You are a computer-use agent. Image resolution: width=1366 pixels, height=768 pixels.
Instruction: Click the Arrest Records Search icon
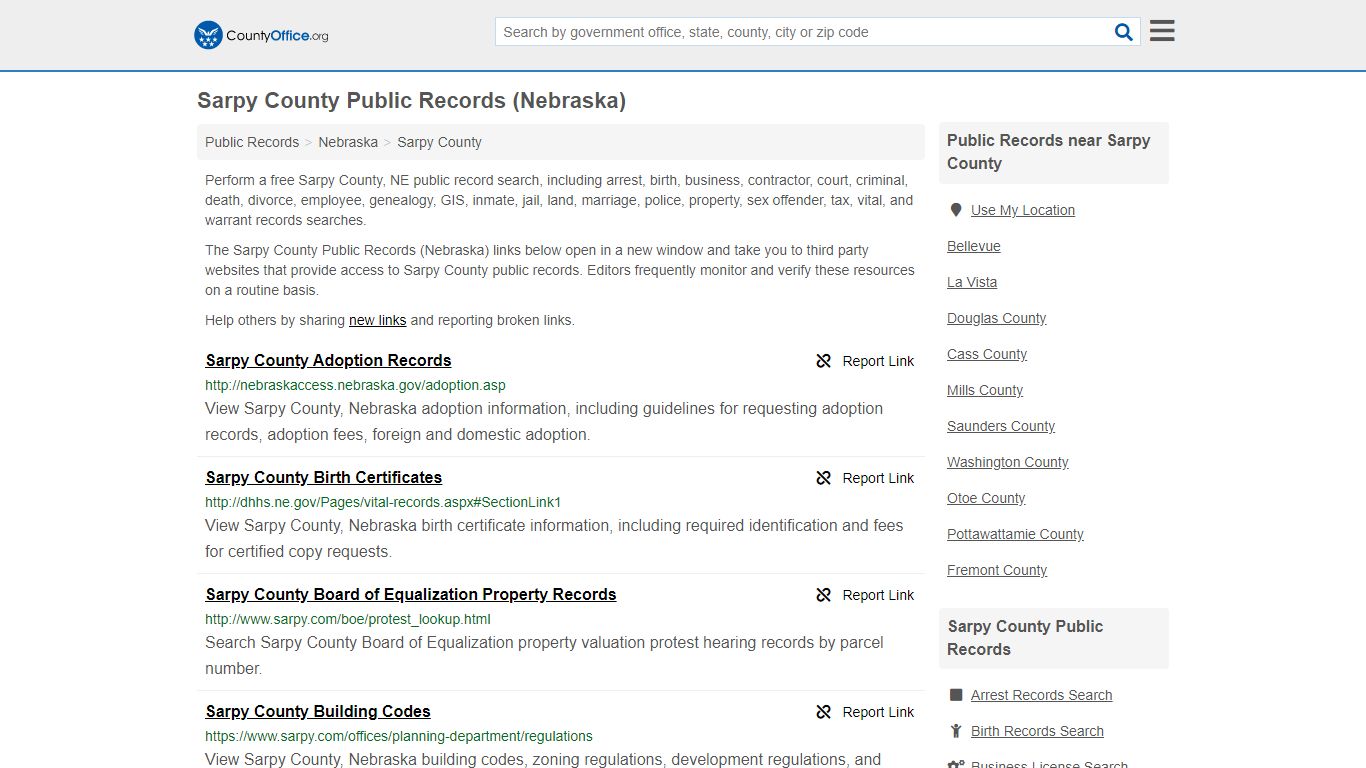(x=956, y=695)
